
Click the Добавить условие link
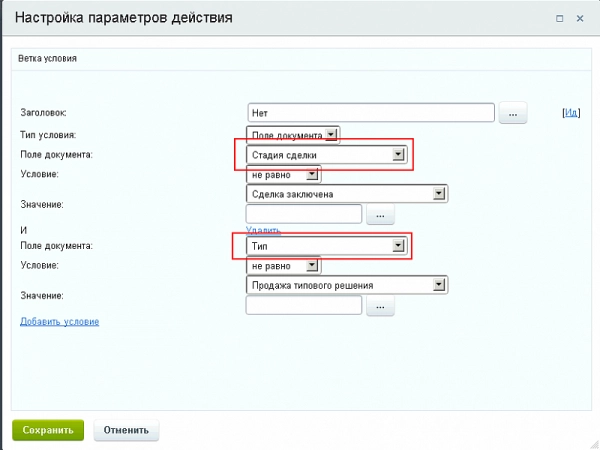[x=59, y=321]
